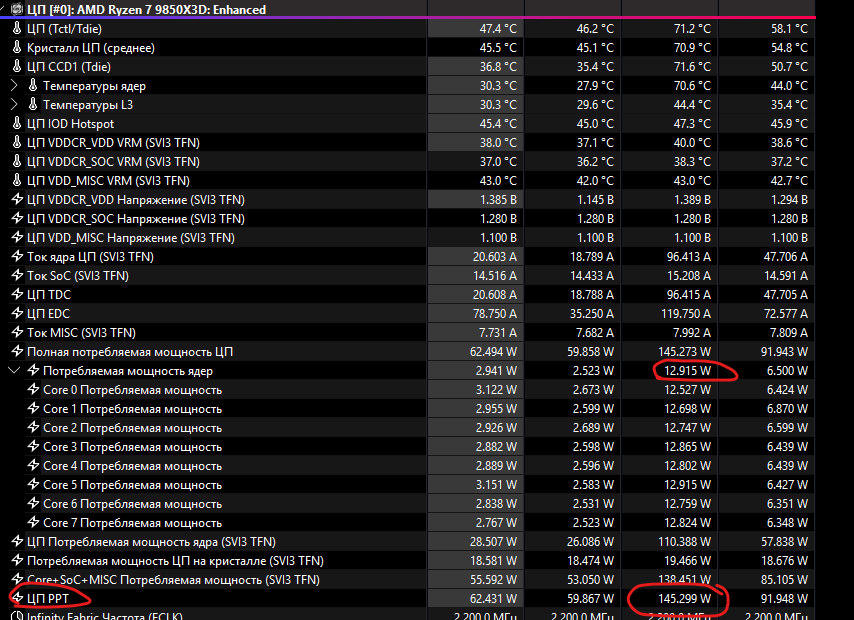Click the 1.385 В VDDCR_VDD voltage value
The image size is (854, 620).
(498, 200)
